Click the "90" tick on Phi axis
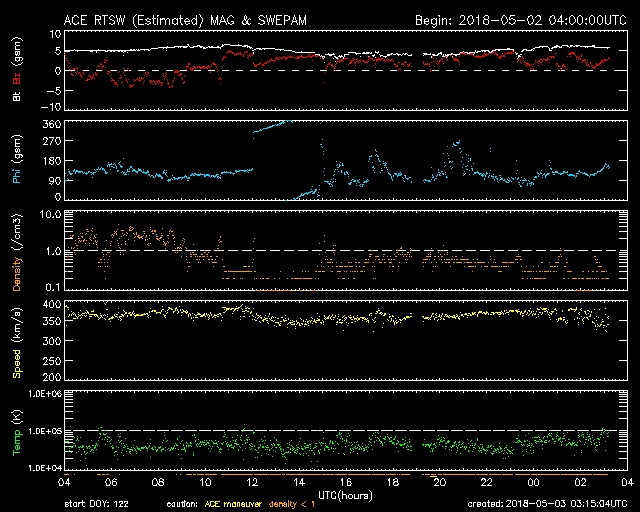The width and height of the screenshot is (640, 512). [x=55, y=181]
